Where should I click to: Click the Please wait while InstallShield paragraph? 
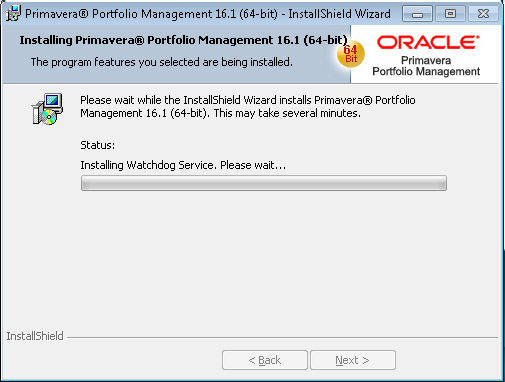coord(248,107)
